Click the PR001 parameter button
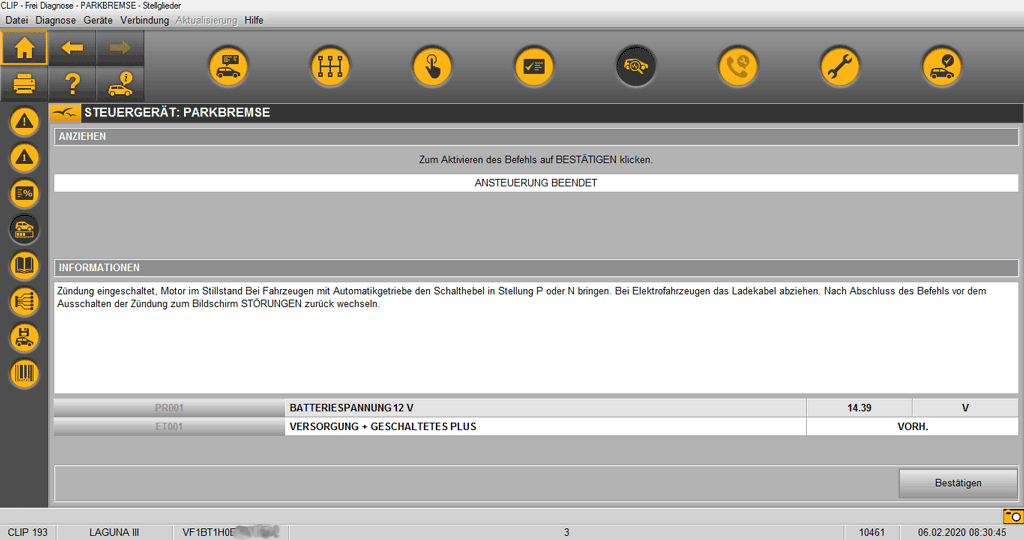This screenshot has width=1024, height=540. (169, 408)
